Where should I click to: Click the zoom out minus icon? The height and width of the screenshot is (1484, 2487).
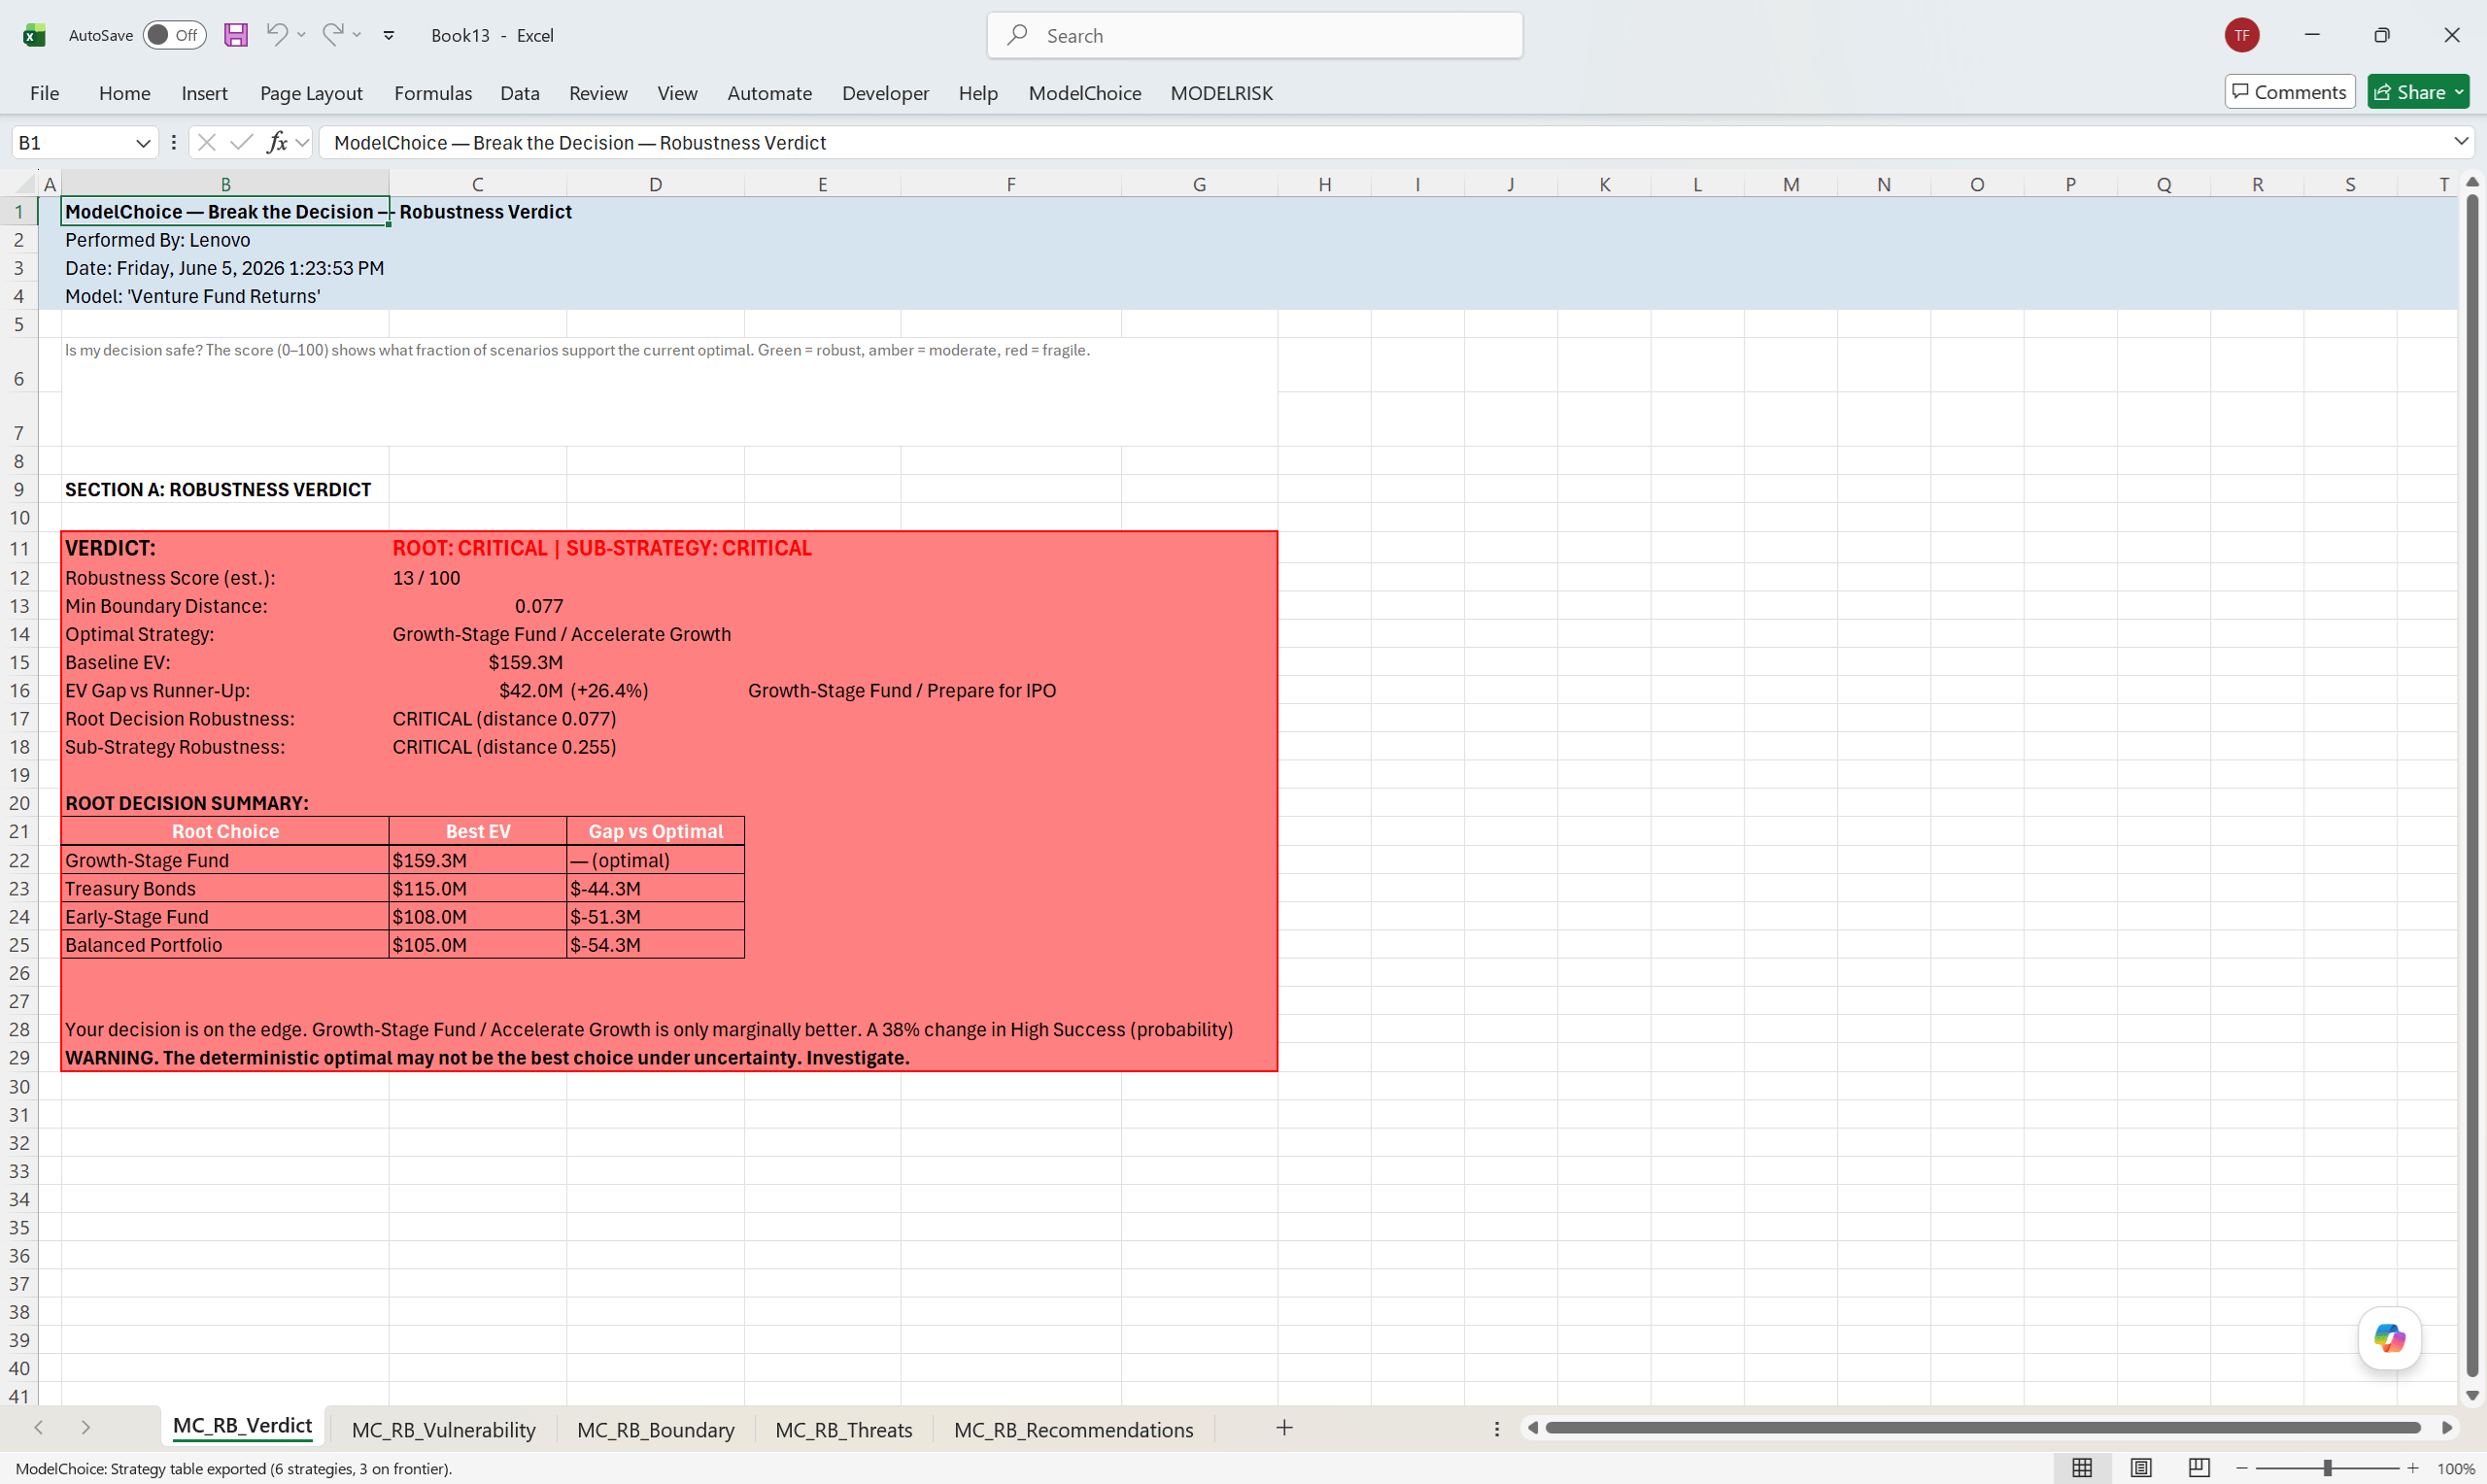2242,1468
